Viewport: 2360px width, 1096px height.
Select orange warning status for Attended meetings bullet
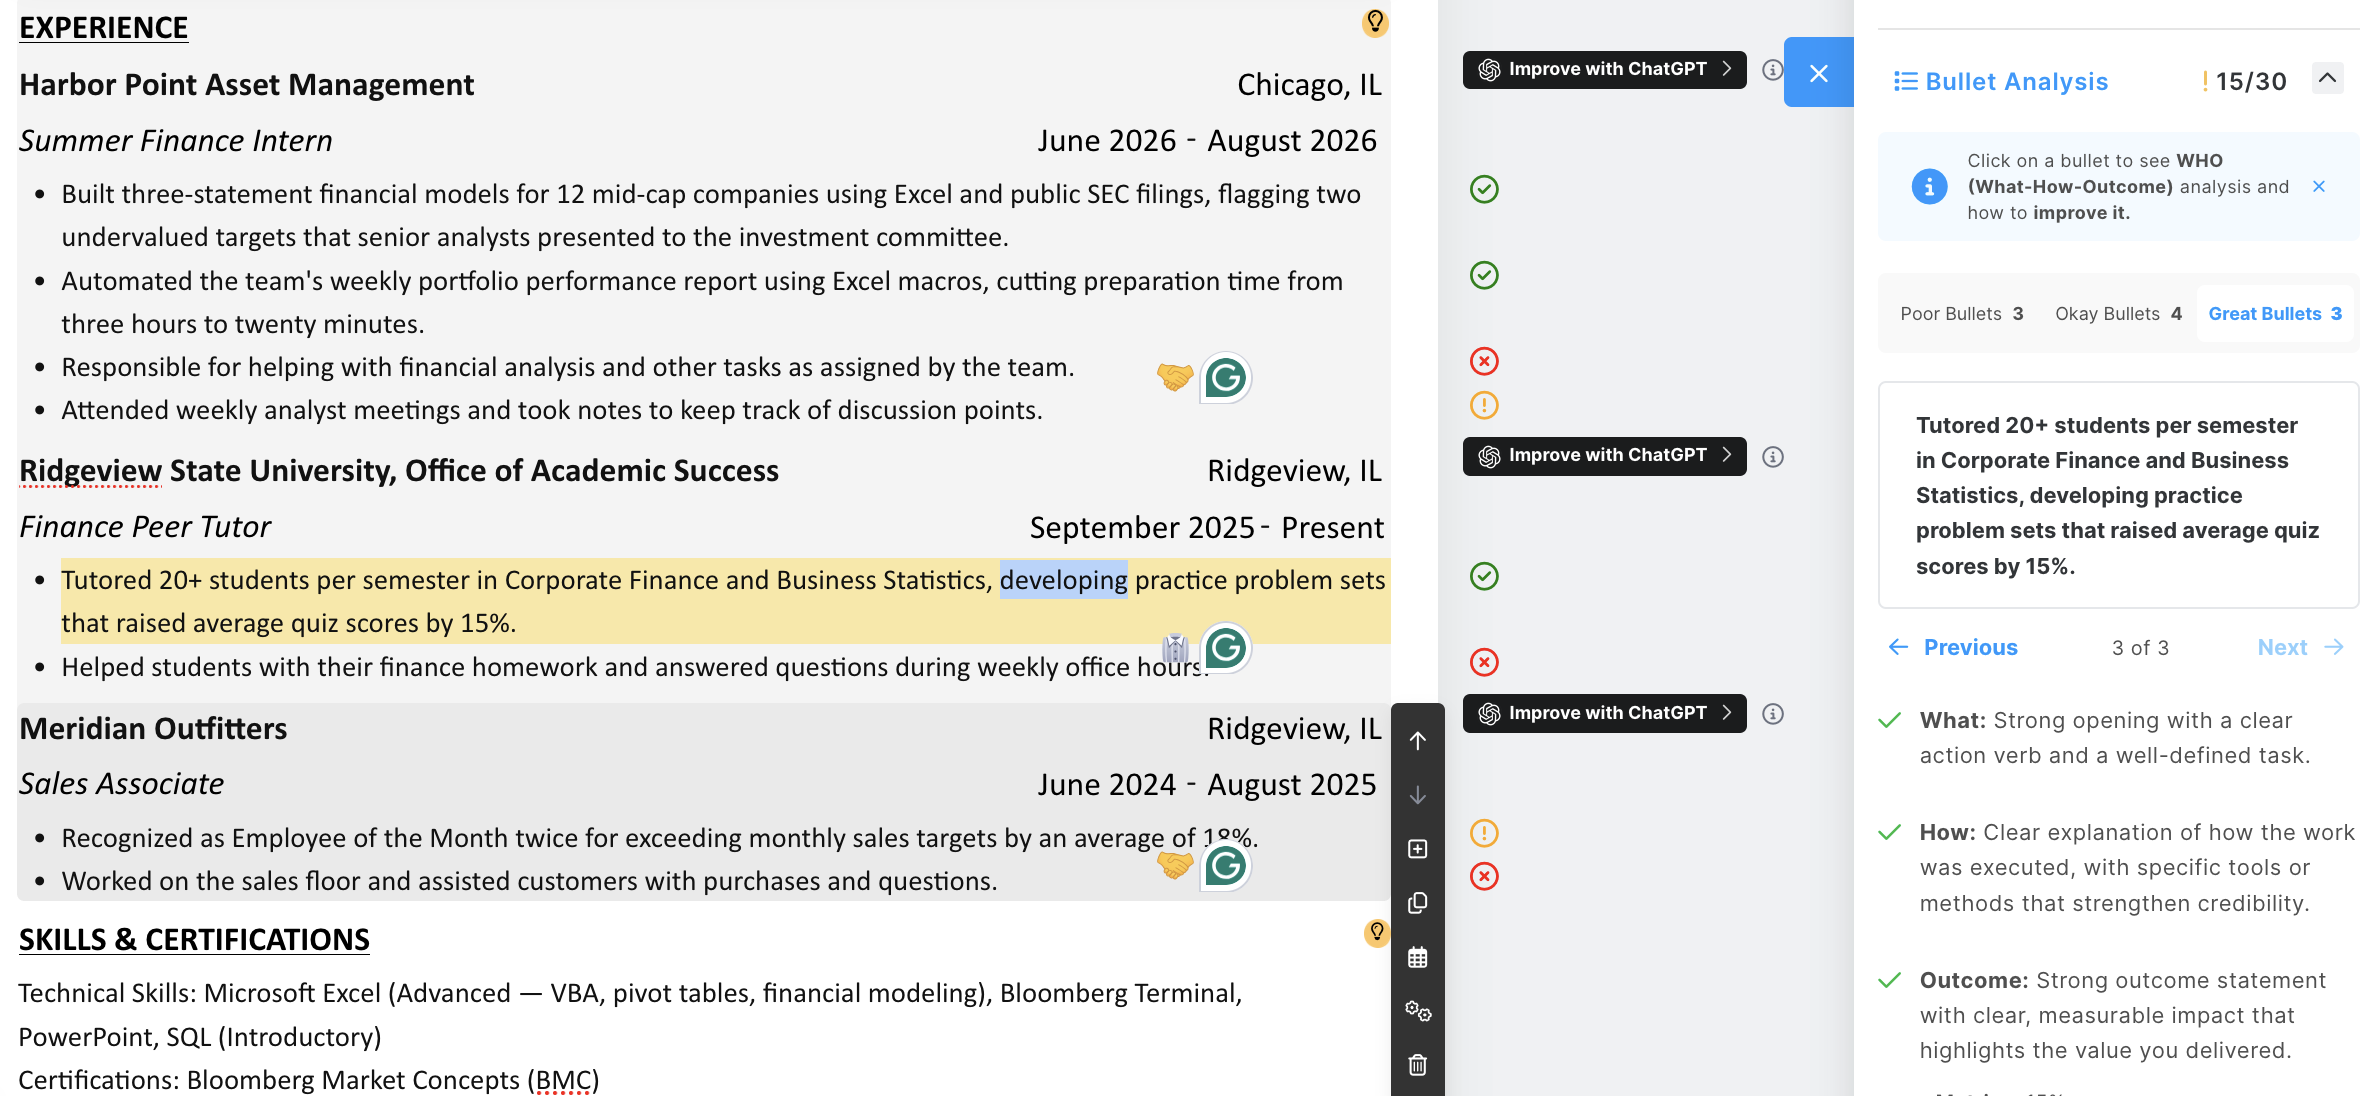point(1484,405)
